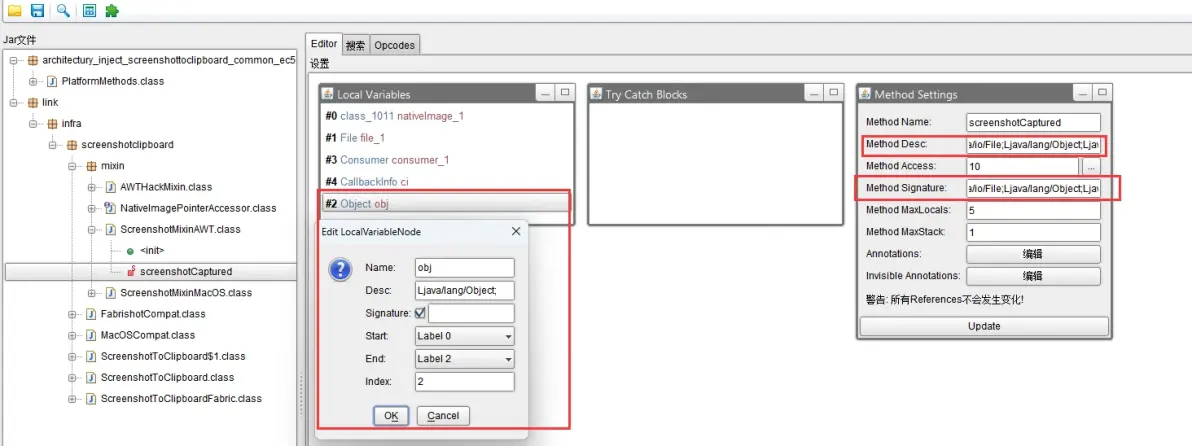The image size is (1192, 446).
Task: Select the mixin package icon
Action: click(x=91, y=166)
